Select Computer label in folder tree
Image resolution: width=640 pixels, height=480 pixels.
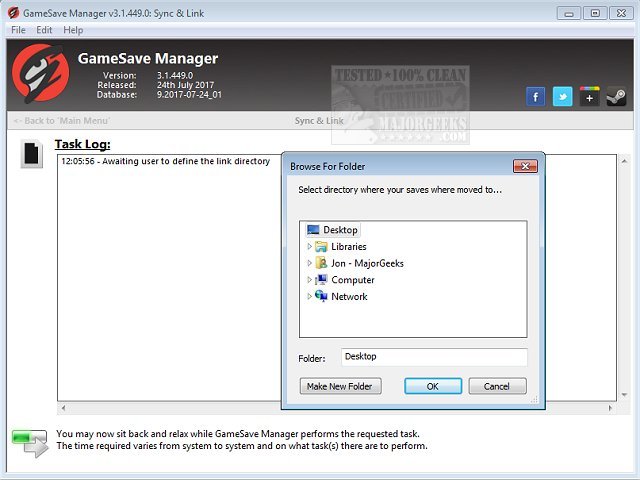point(353,280)
